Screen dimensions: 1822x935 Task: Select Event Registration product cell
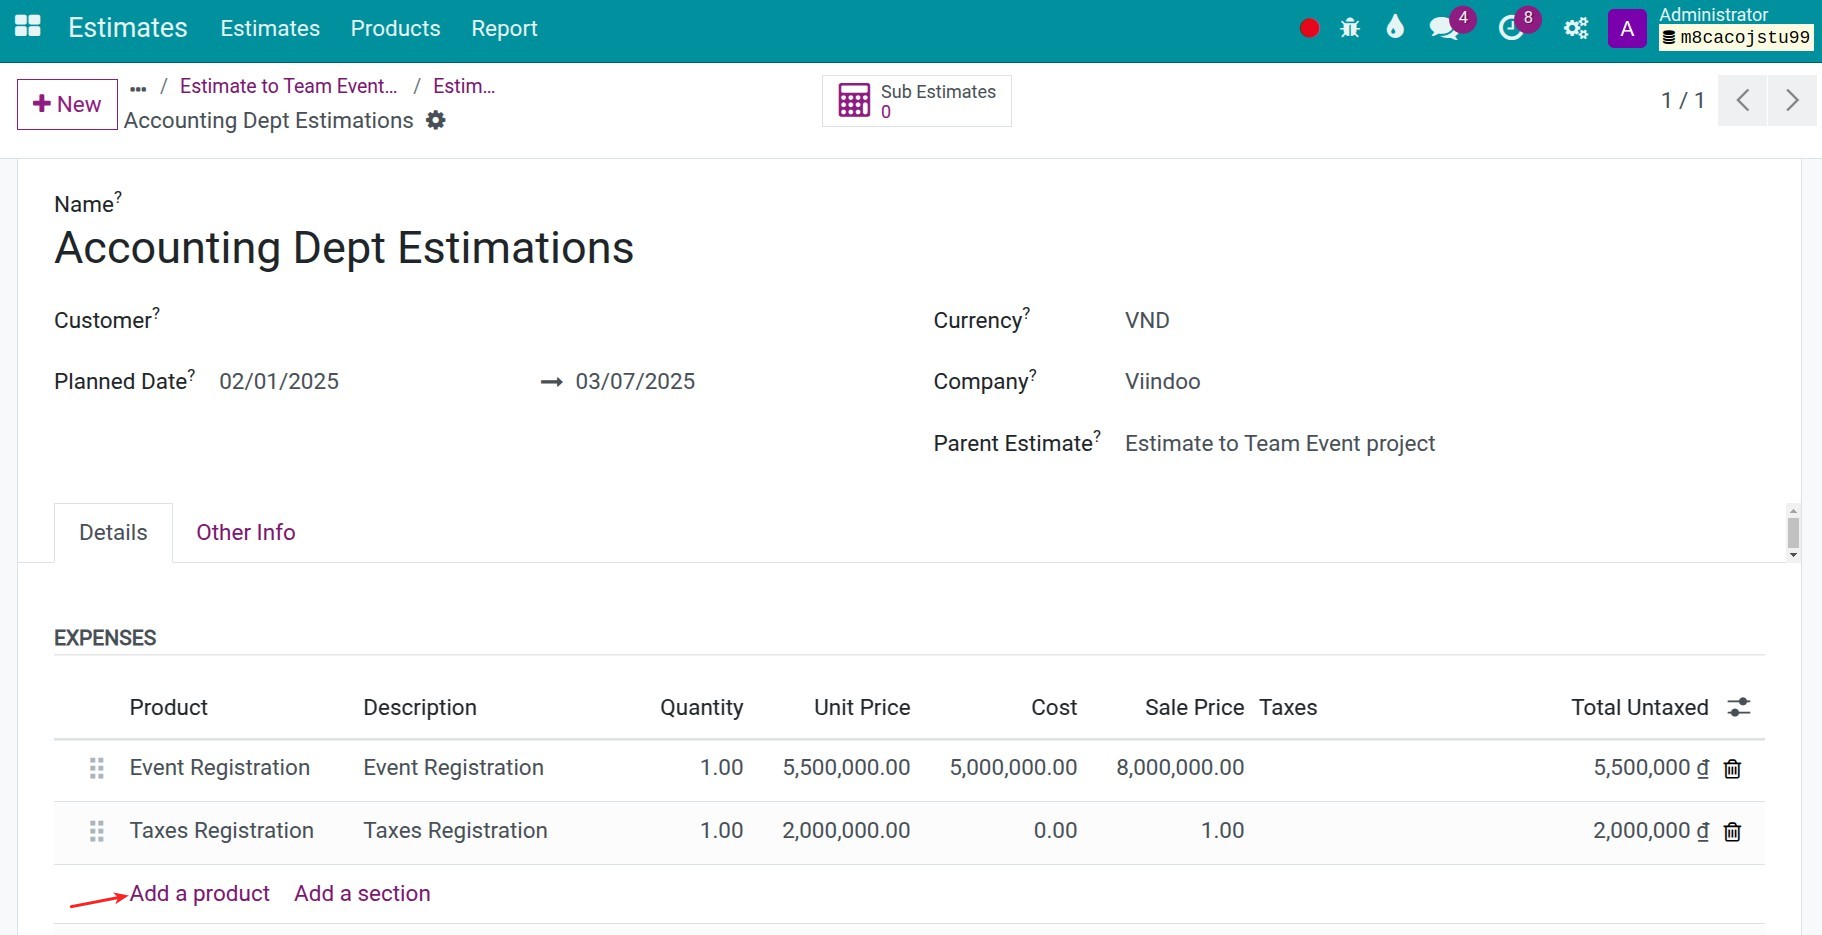(220, 767)
